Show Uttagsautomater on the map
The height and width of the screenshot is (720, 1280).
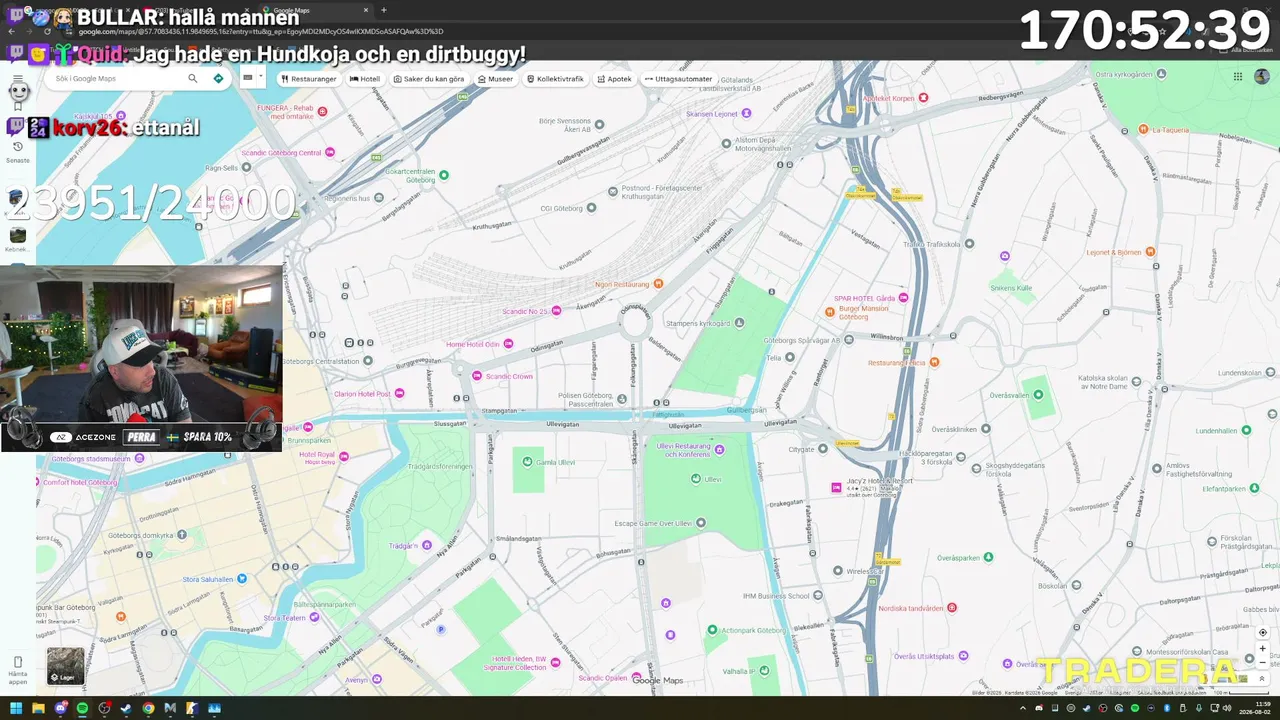(x=679, y=79)
